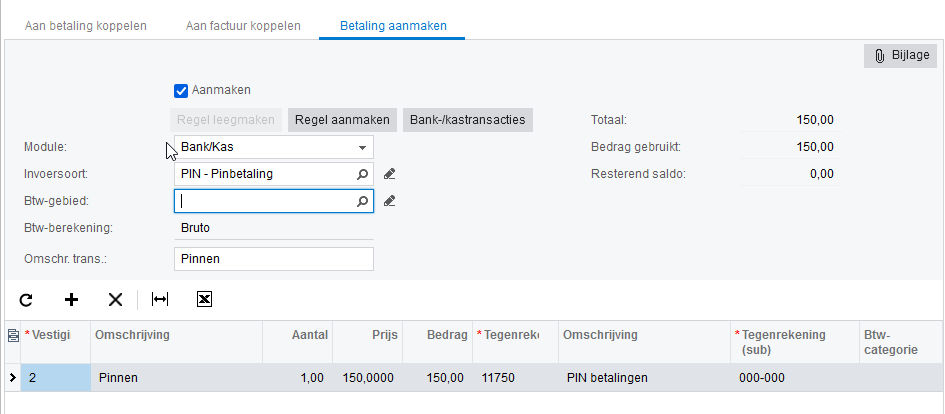
Task: Uncheck the Aanmaken checkbox
Action: [181, 90]
